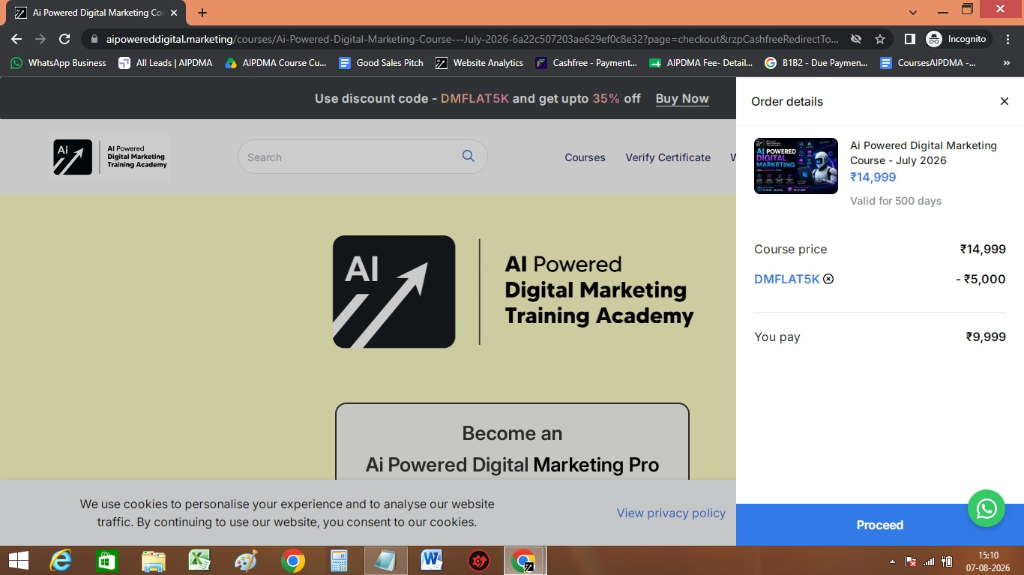This screenshot has width=1024, height=575.
Task: Open WhatsApp Business bookmark
Action: [x=59, y=63]
